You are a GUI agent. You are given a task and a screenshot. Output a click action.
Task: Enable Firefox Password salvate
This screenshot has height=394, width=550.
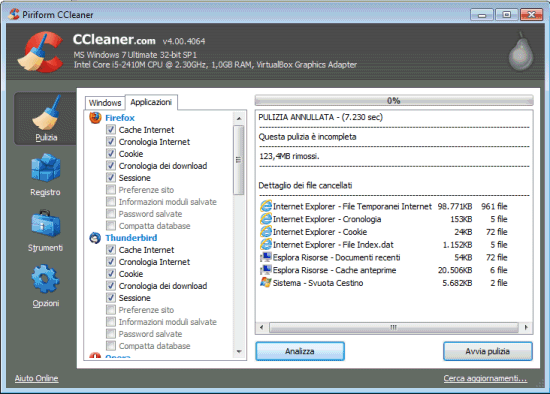(x=111, y=213)
